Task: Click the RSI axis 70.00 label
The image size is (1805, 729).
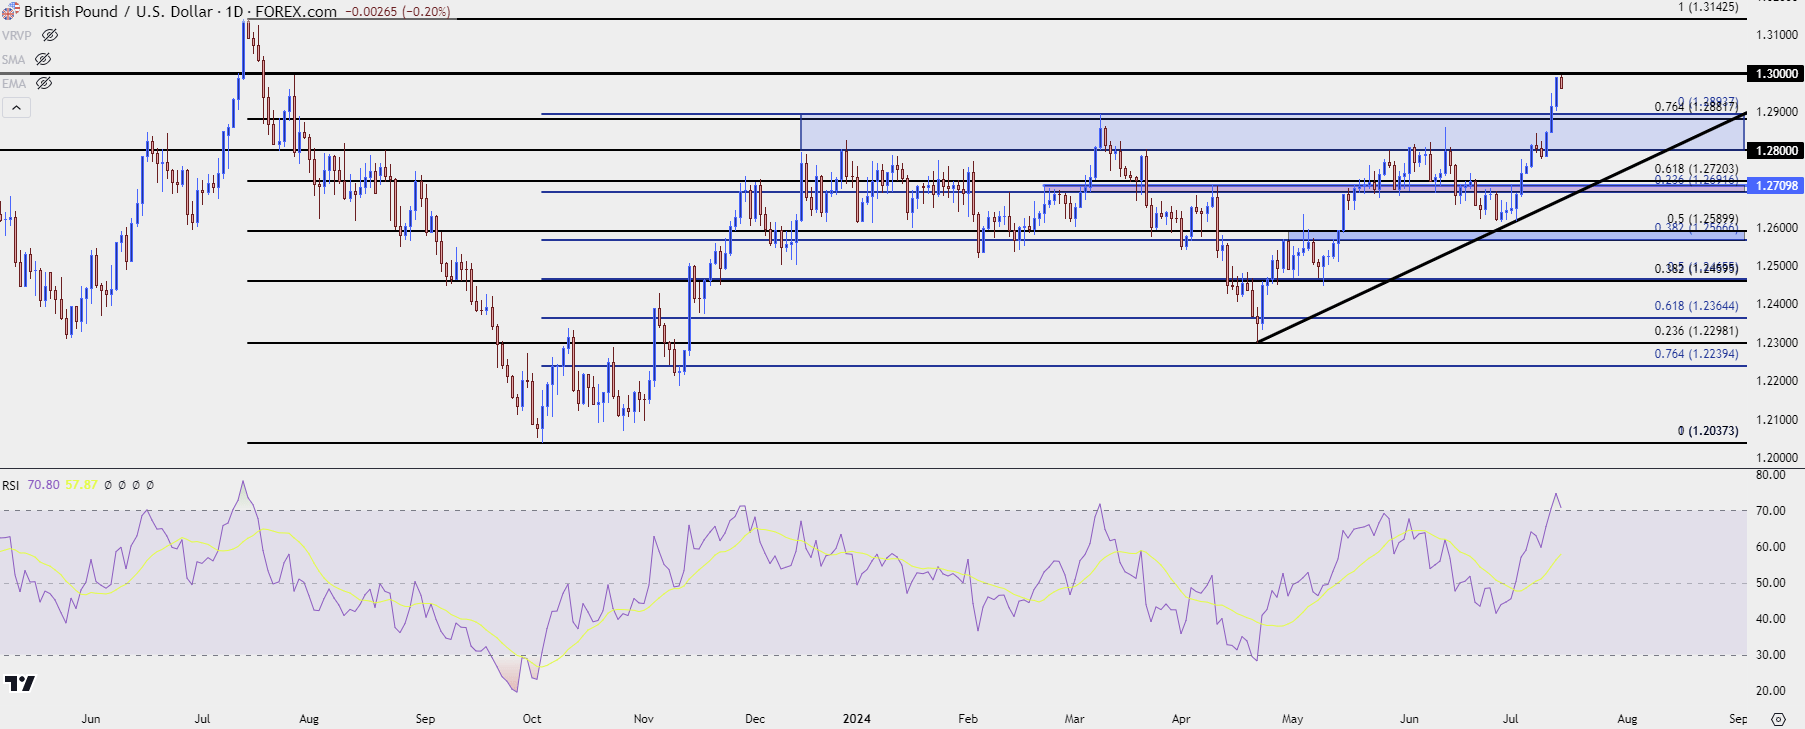Action: click(x=1771, y=511)
